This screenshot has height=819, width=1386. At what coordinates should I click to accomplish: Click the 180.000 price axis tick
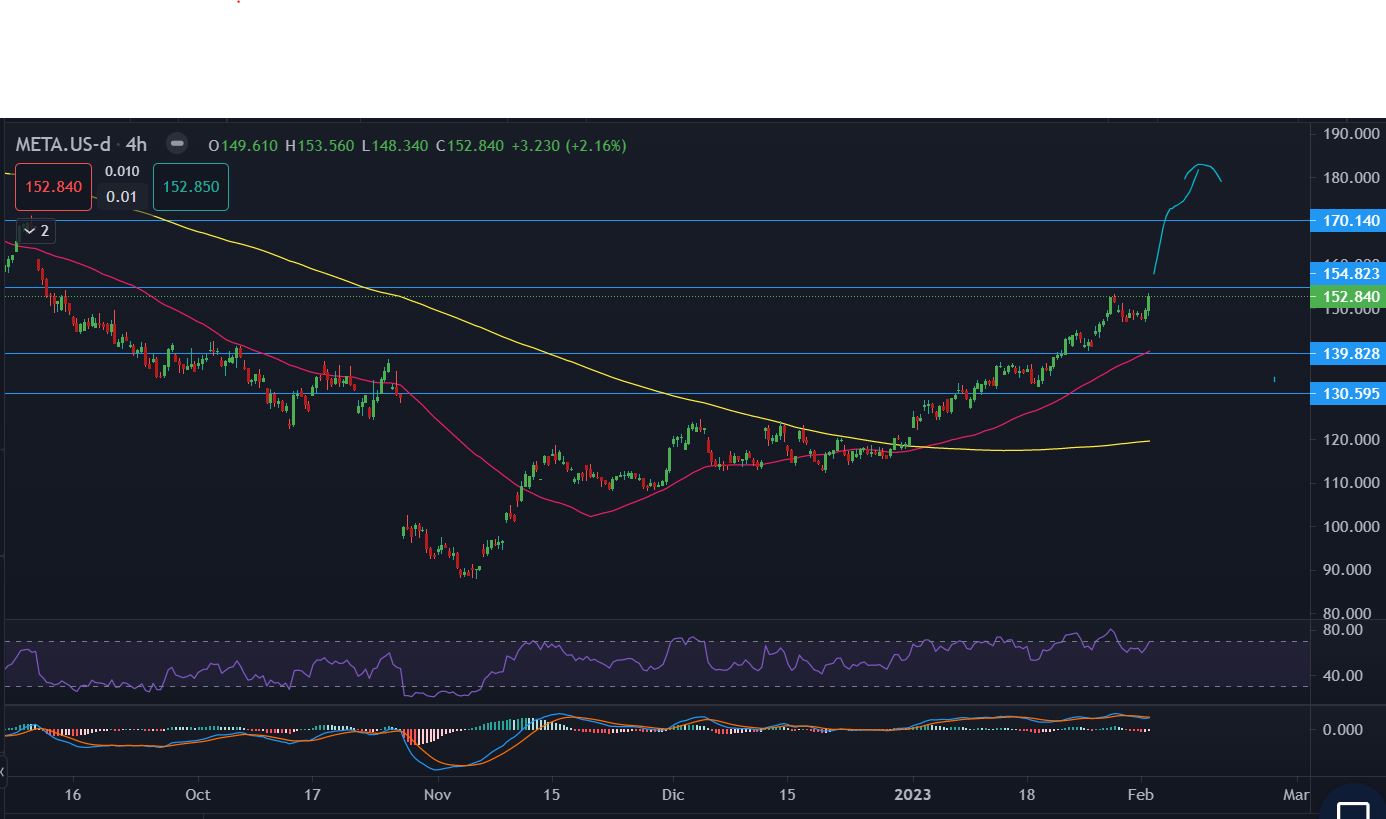click(1351, 178)
